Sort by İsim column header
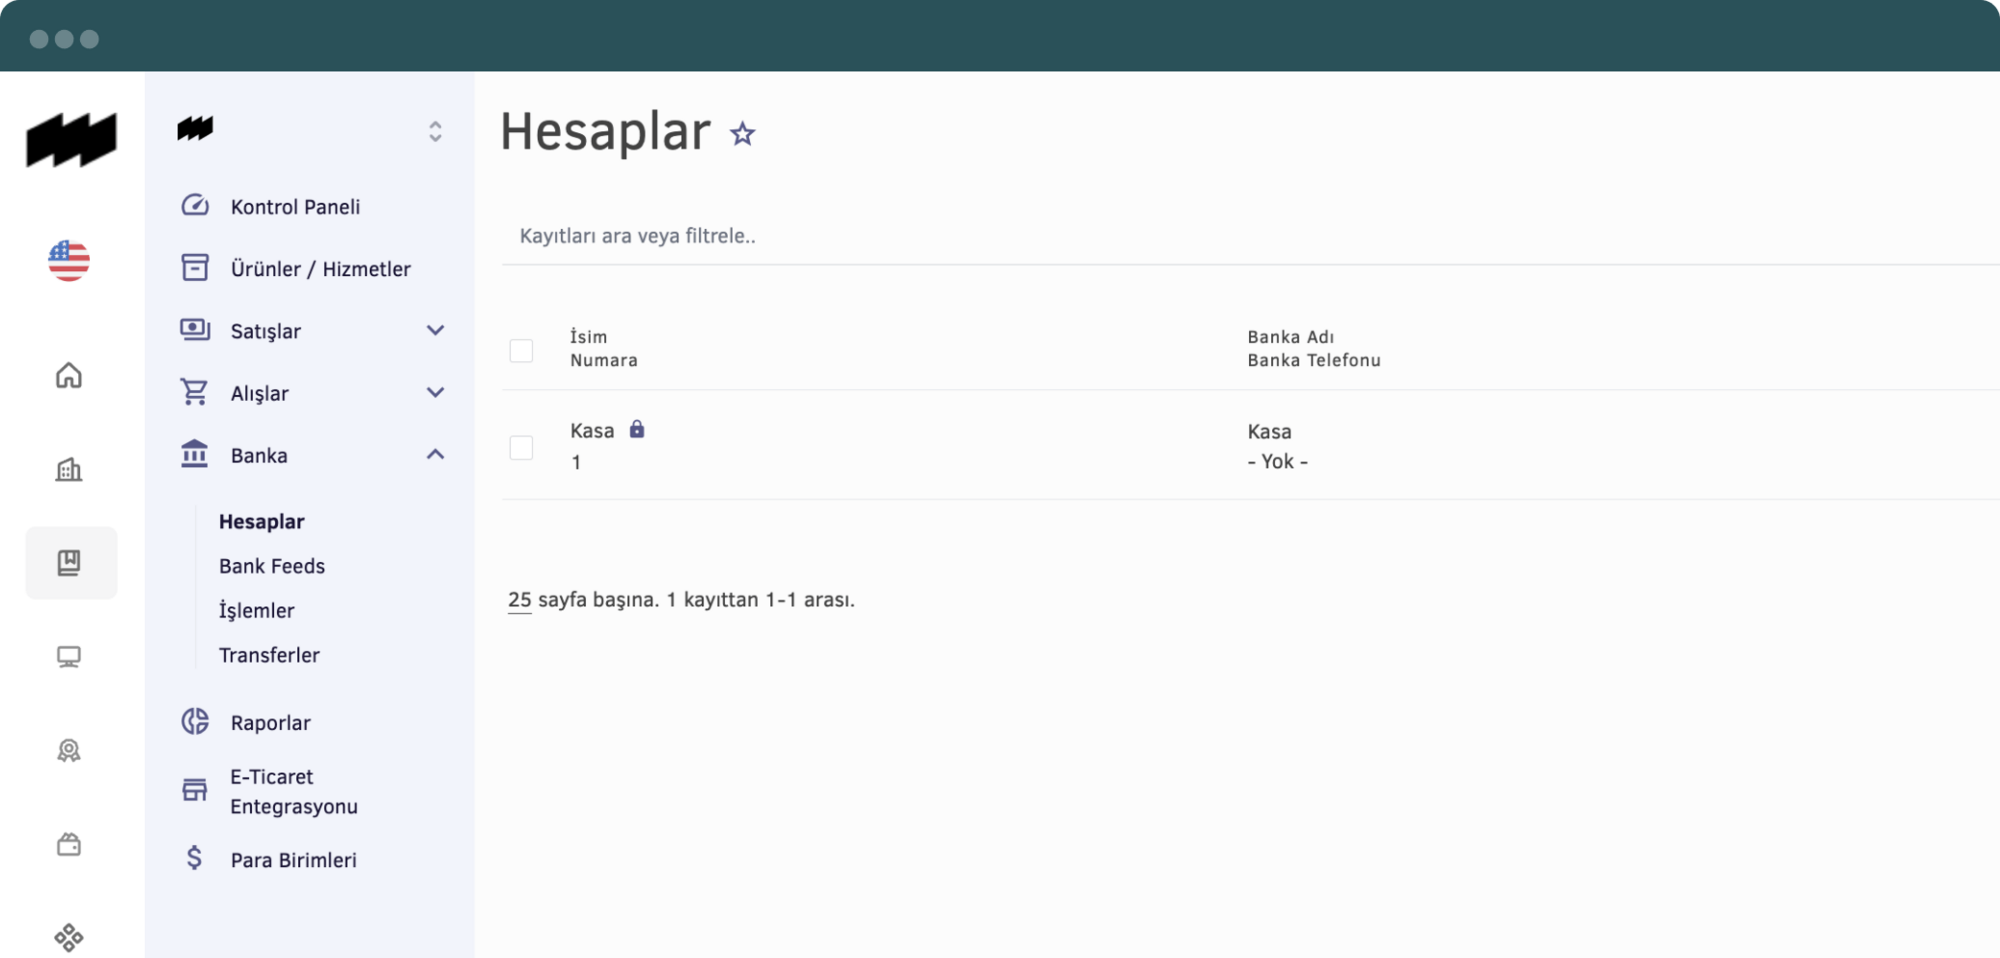This screenshot has height=958, width=2000. [x=588, y=337]
